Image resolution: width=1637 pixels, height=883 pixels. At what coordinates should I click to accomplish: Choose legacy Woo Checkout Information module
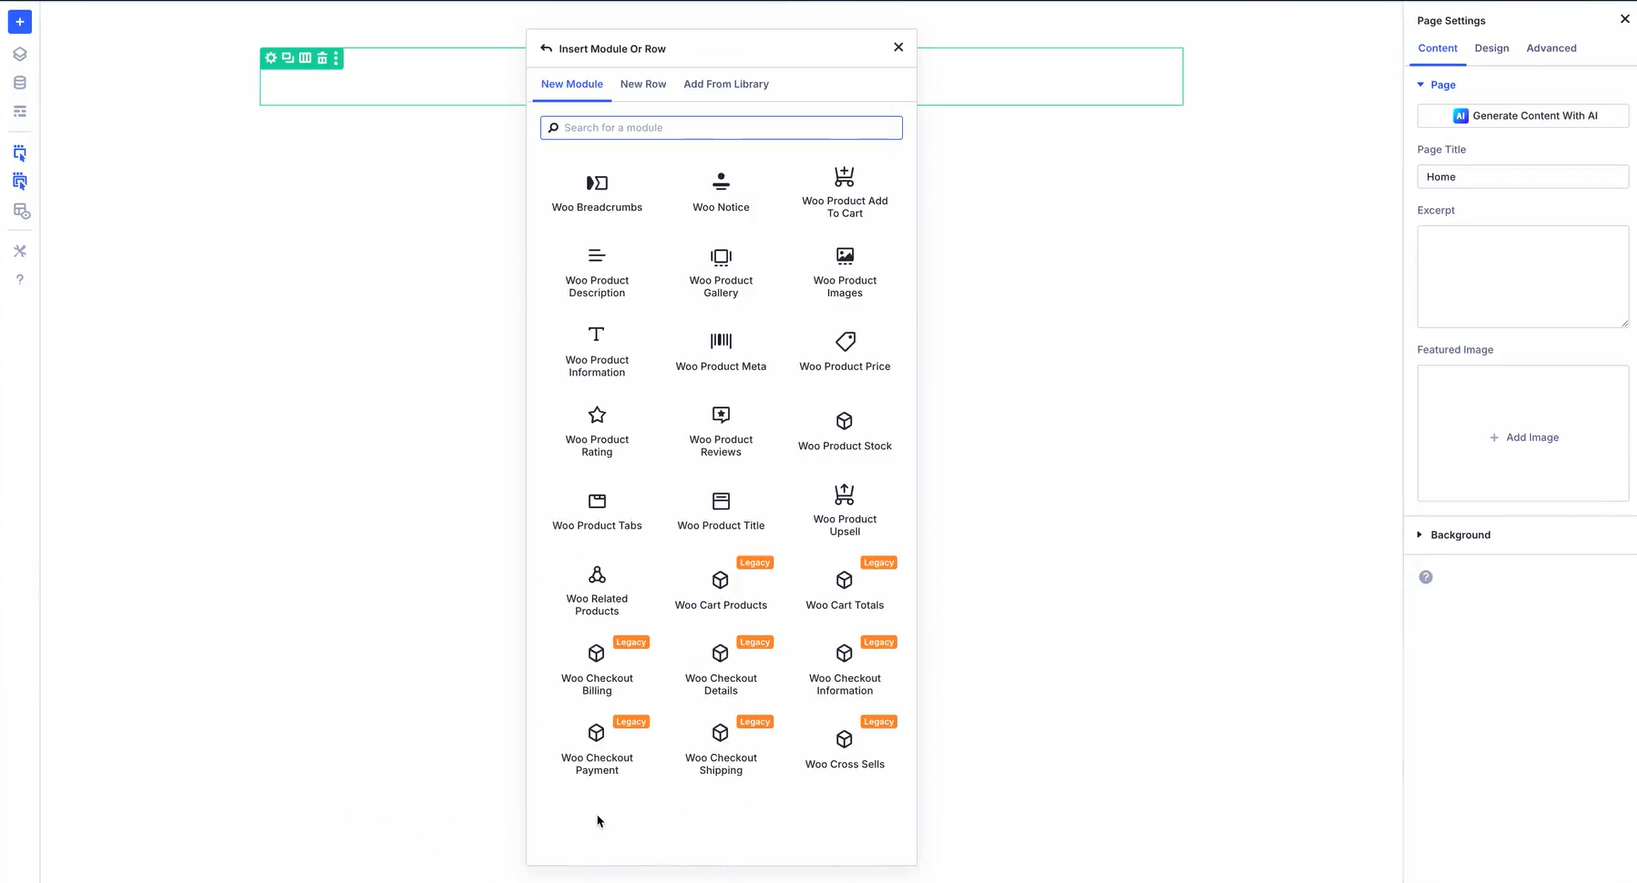tap(845, 670)
